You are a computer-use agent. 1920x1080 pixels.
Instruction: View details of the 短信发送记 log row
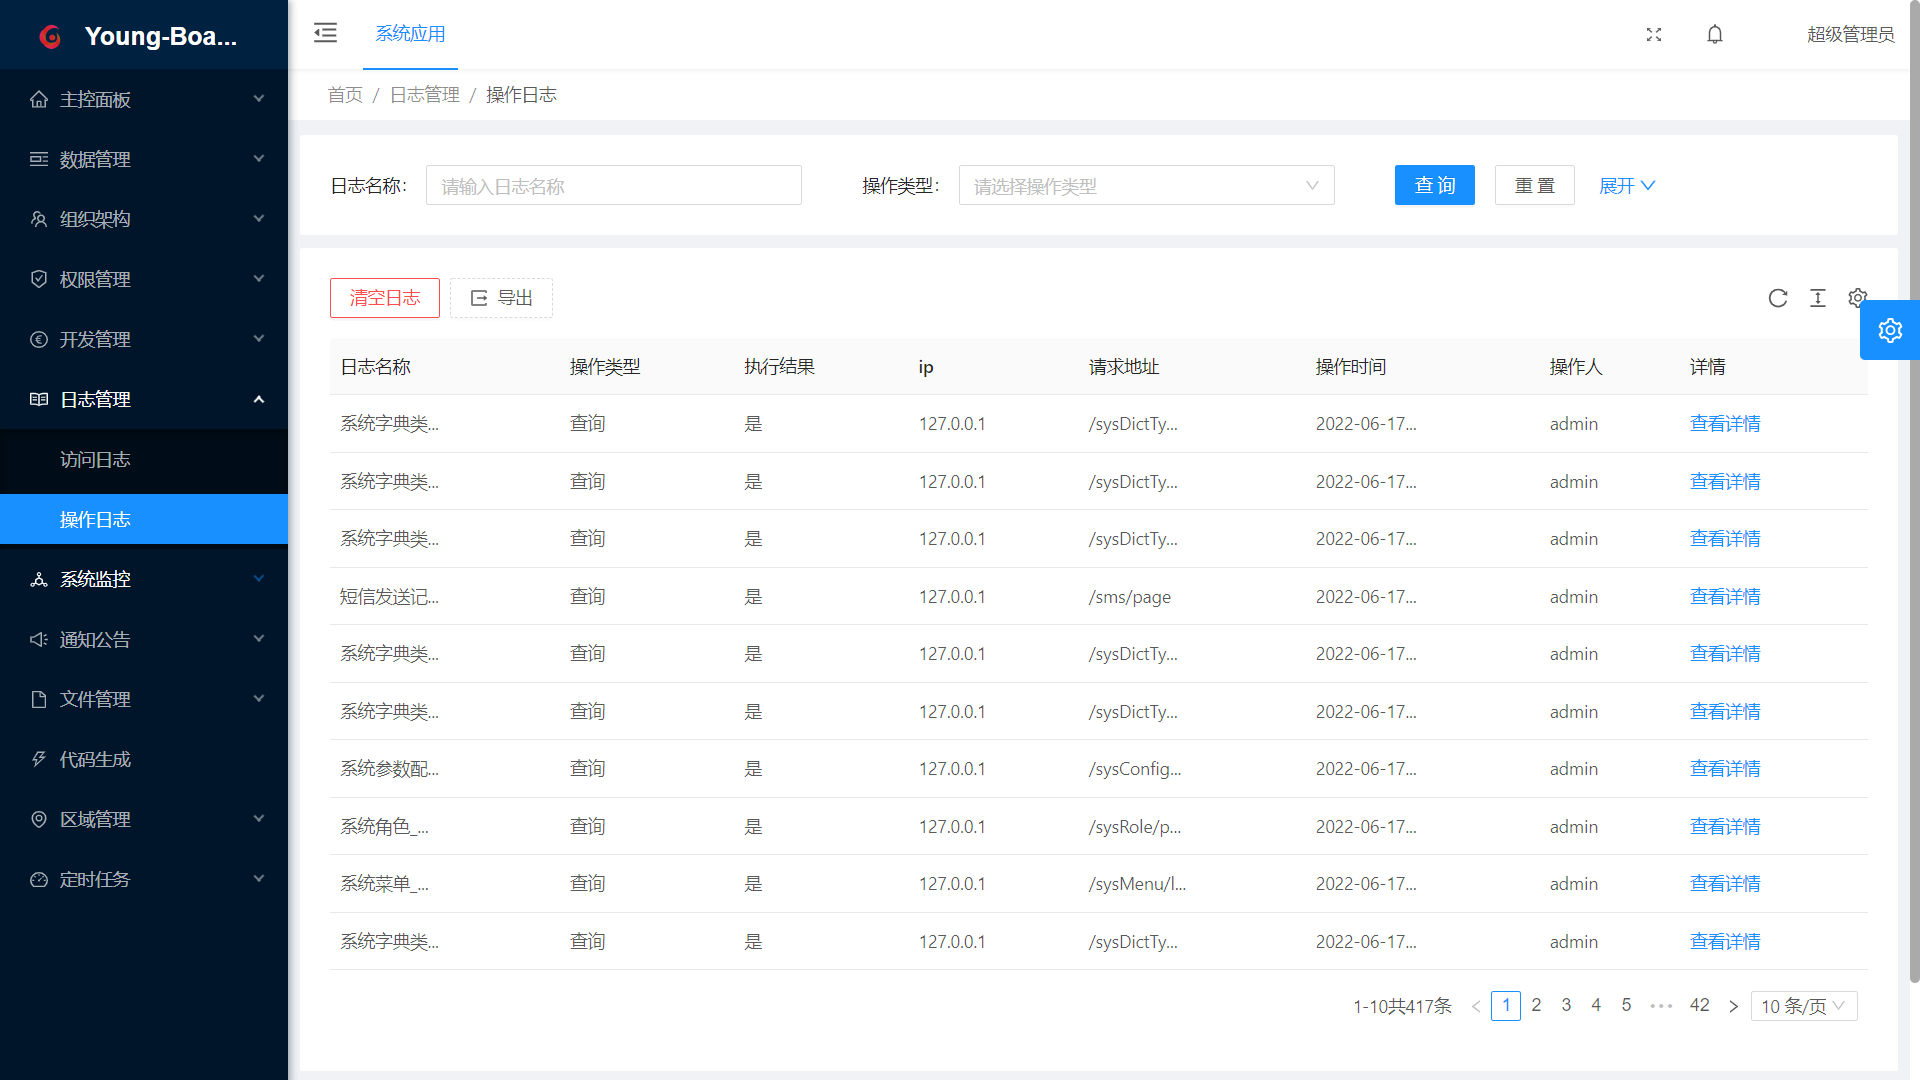(1724, 597)
